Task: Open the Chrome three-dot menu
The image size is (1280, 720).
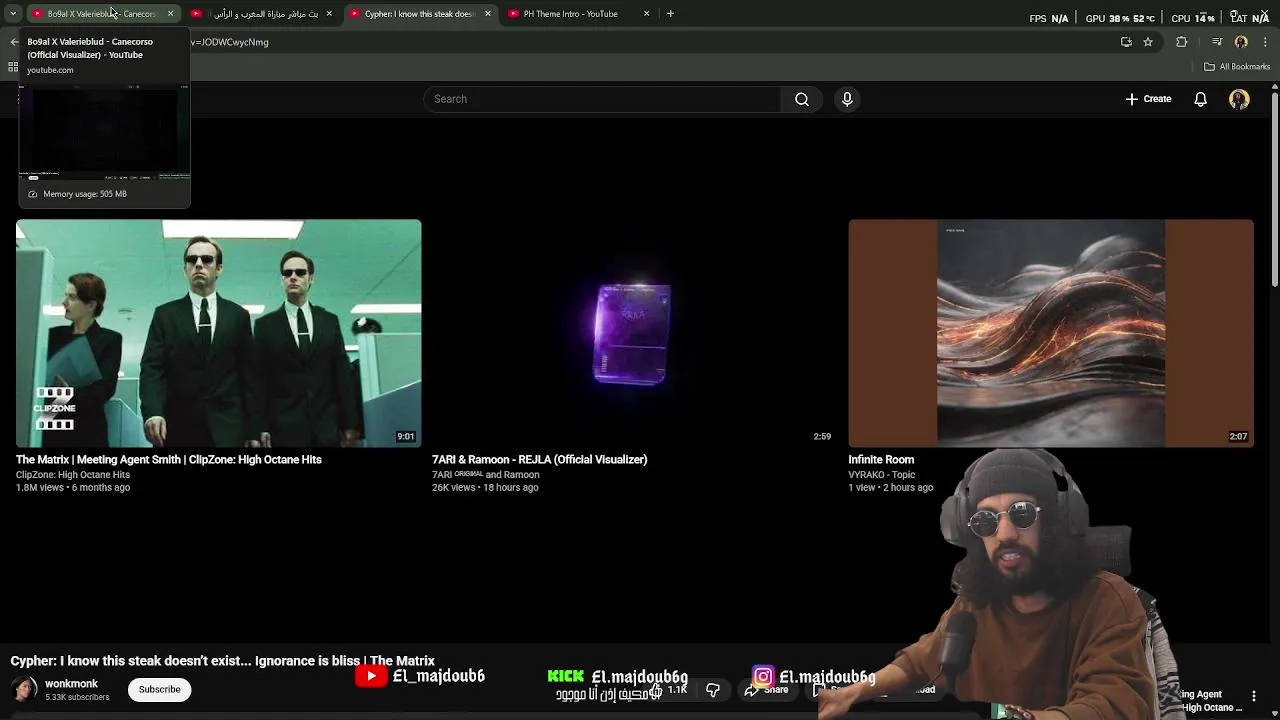Action: click(1266, 42)
